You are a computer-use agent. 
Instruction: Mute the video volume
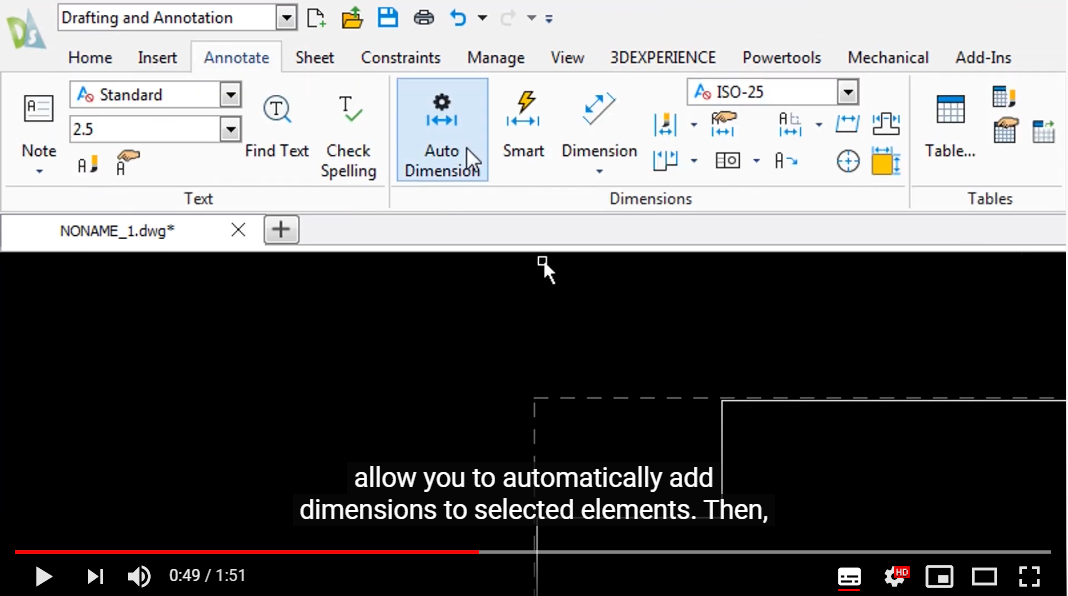click(139, 576)
